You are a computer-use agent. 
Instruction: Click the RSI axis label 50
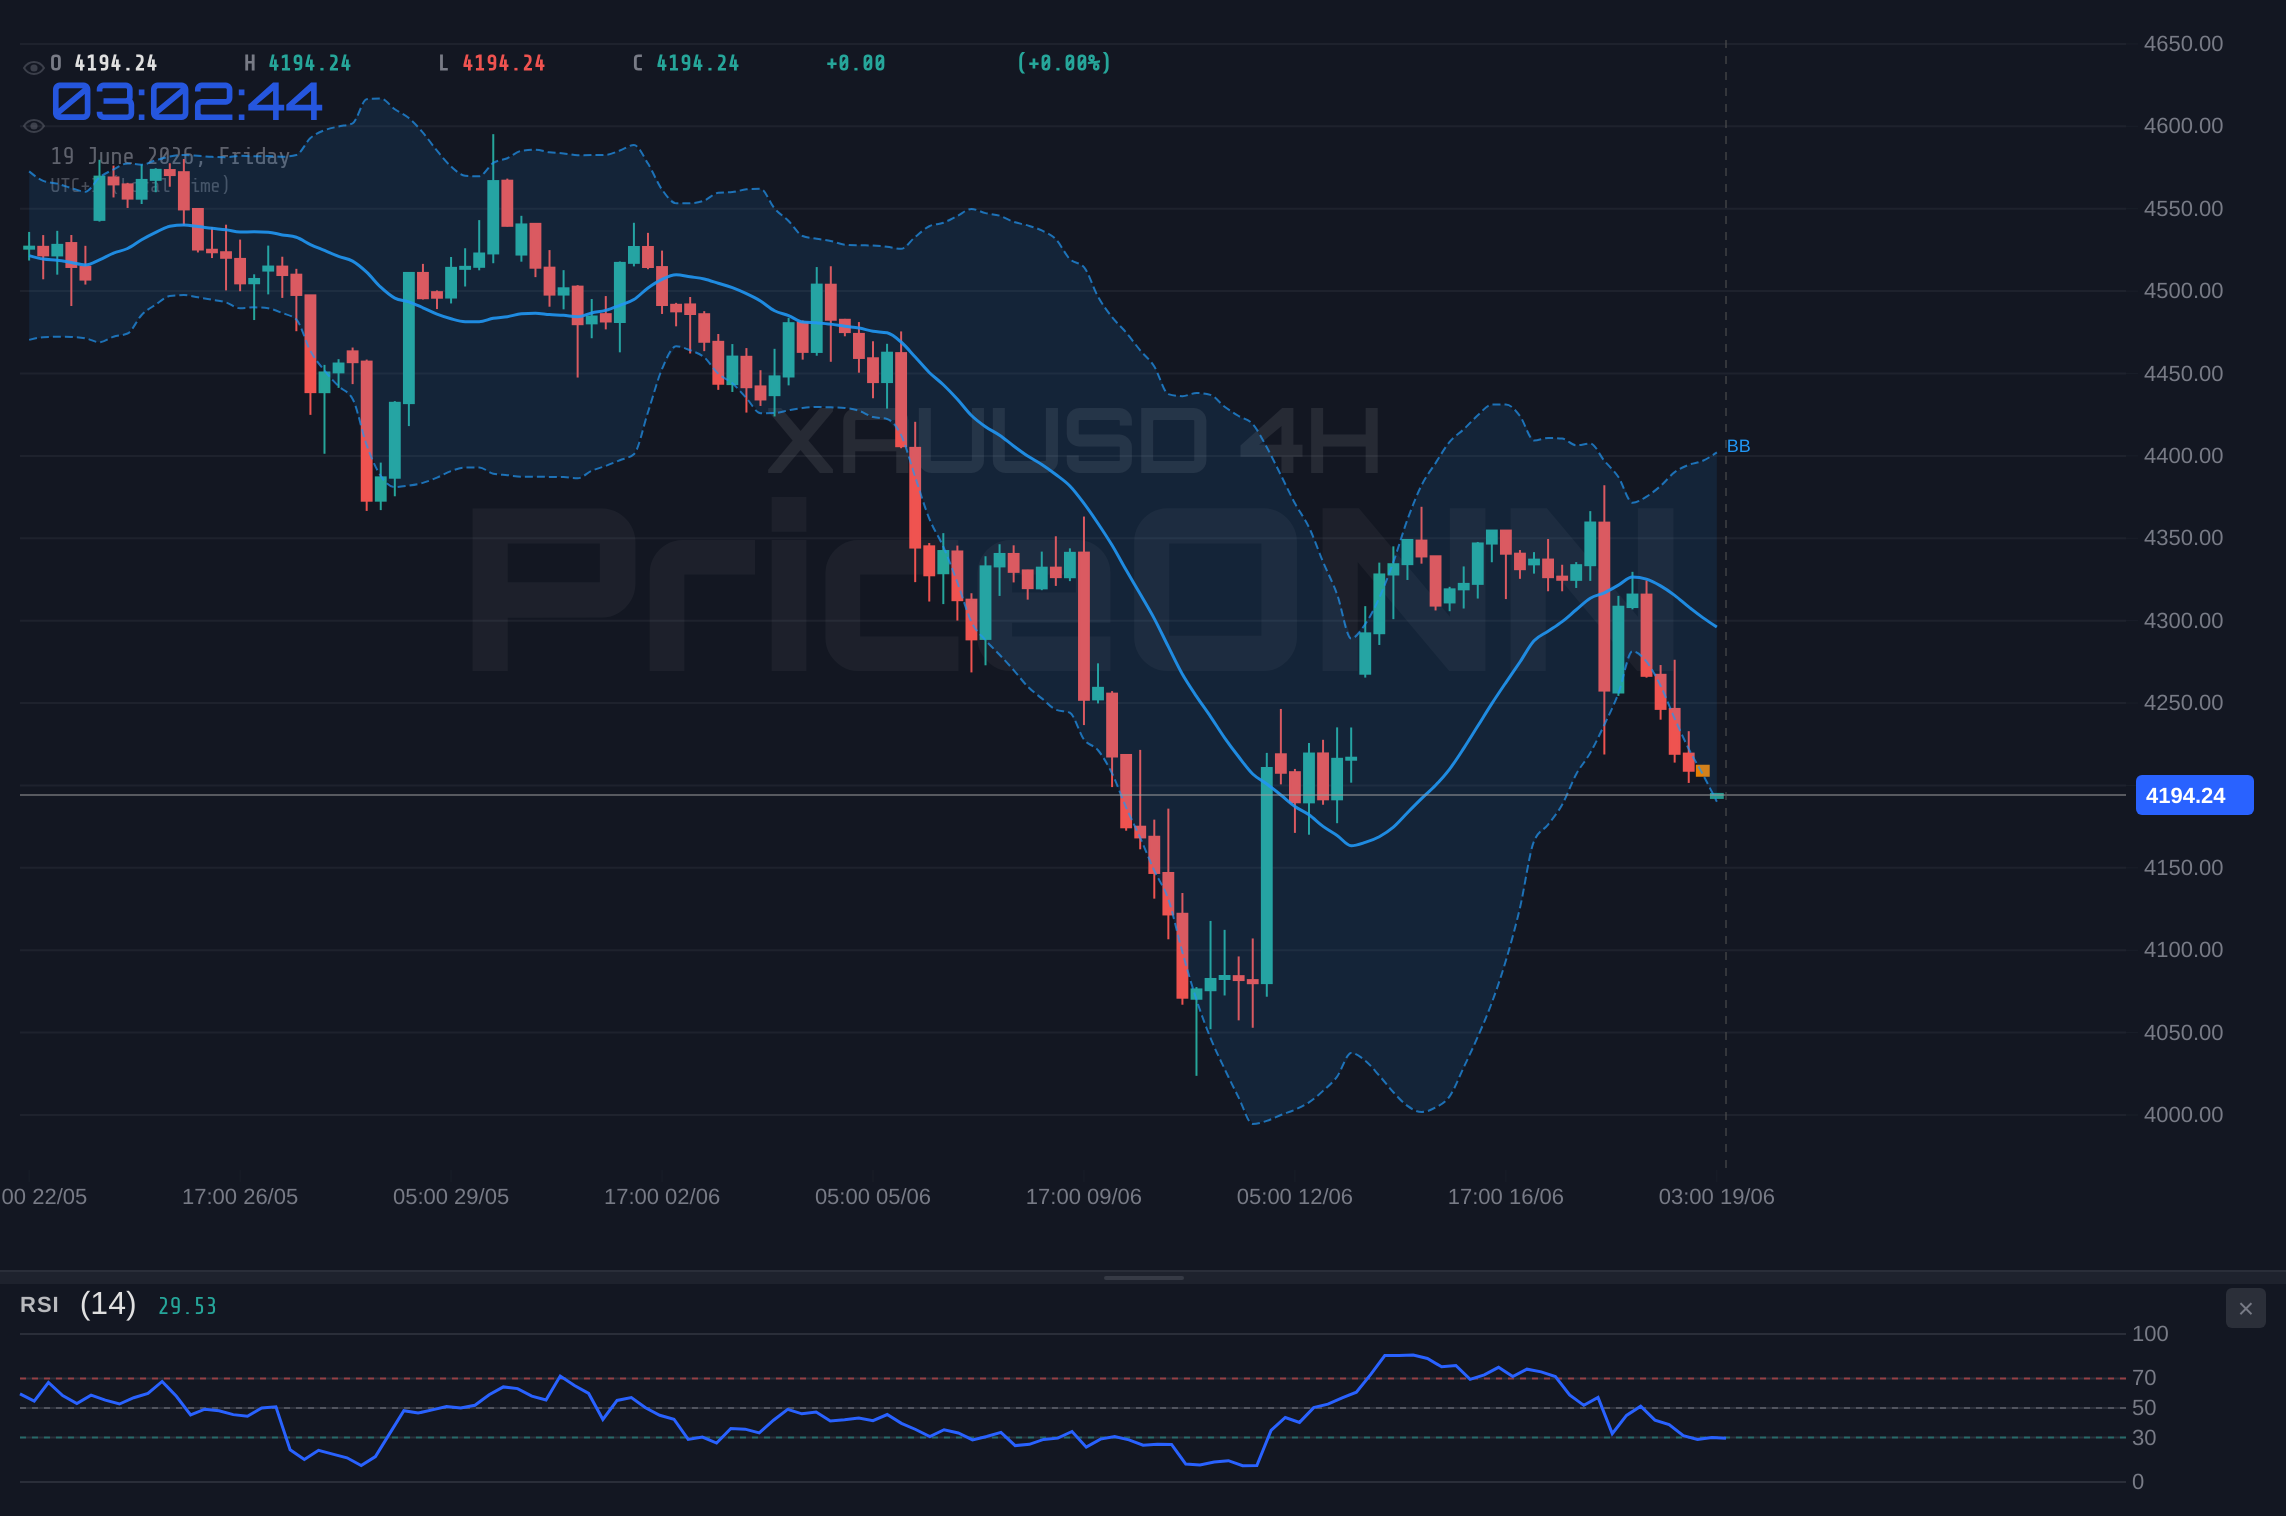(x=2144, y=1408)
